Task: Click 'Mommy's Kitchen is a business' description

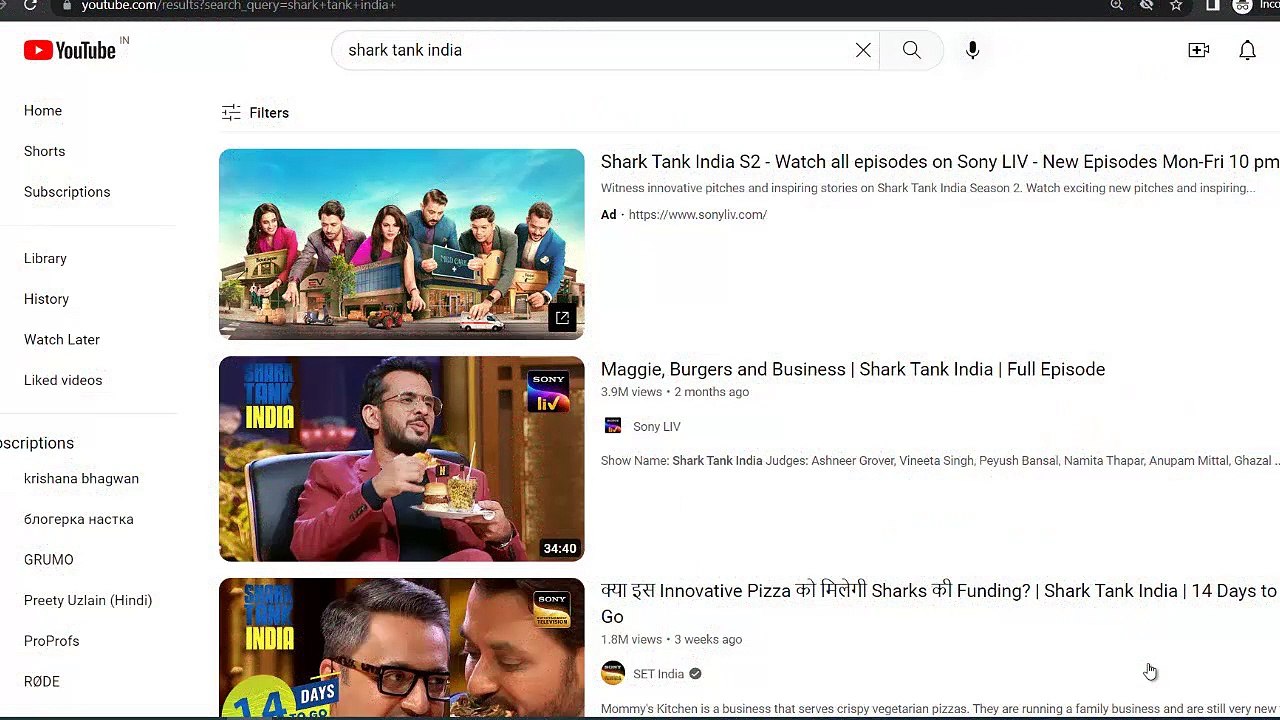Action: [940, 709]
